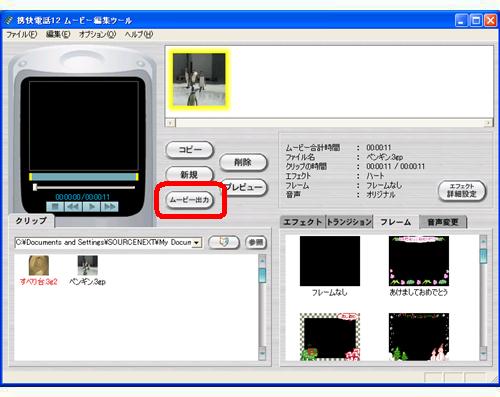The width and height of the screenshot is (500, 397).
Task: Switch to the エフェクト tab
Action: [x=303, y=222]
